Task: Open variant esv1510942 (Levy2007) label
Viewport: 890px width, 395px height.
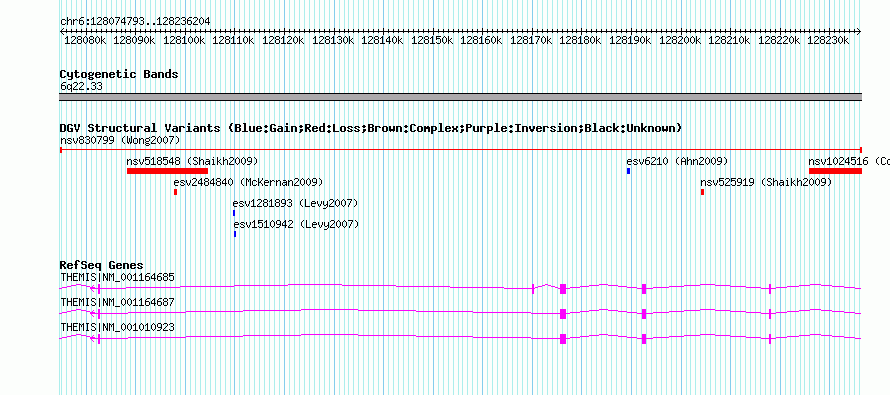Action: [296, 225]
